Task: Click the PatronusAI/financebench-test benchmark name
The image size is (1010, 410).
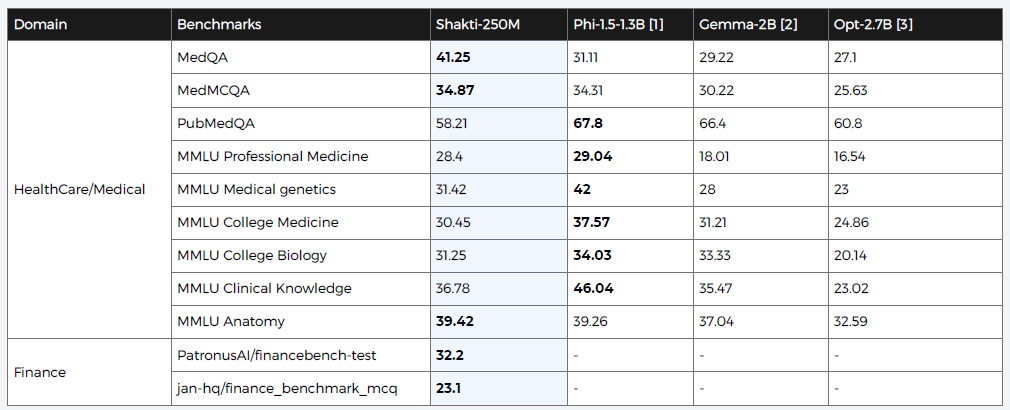Action: [x=276, y=355]
